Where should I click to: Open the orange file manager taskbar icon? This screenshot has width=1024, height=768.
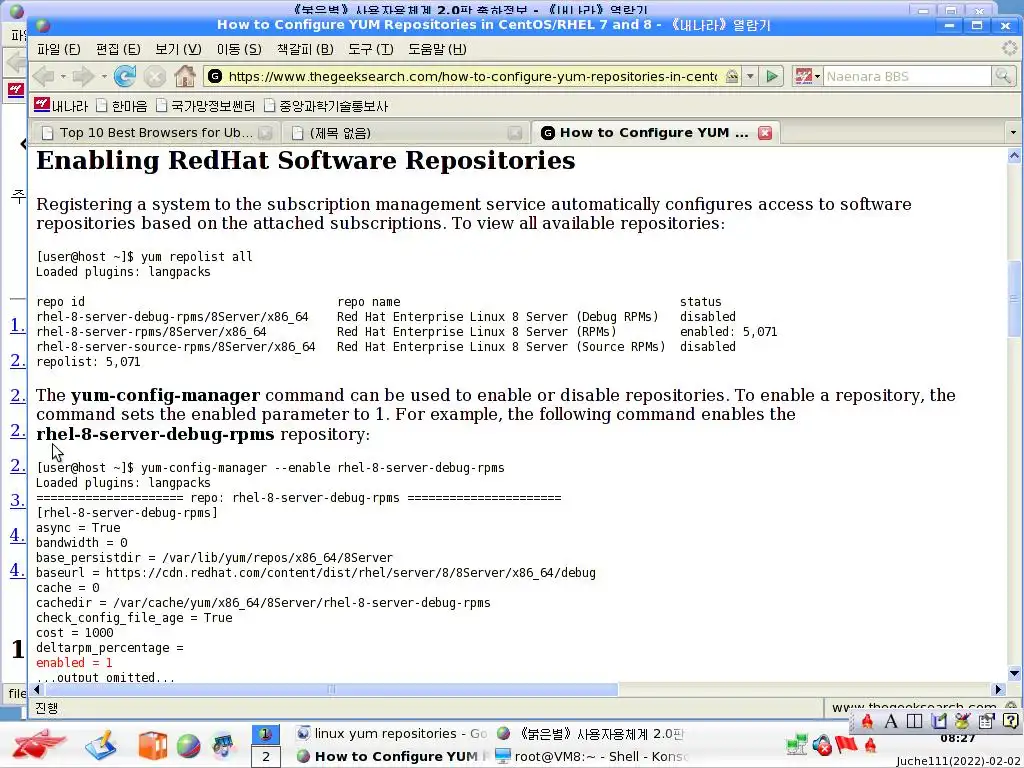pos(153,745)
